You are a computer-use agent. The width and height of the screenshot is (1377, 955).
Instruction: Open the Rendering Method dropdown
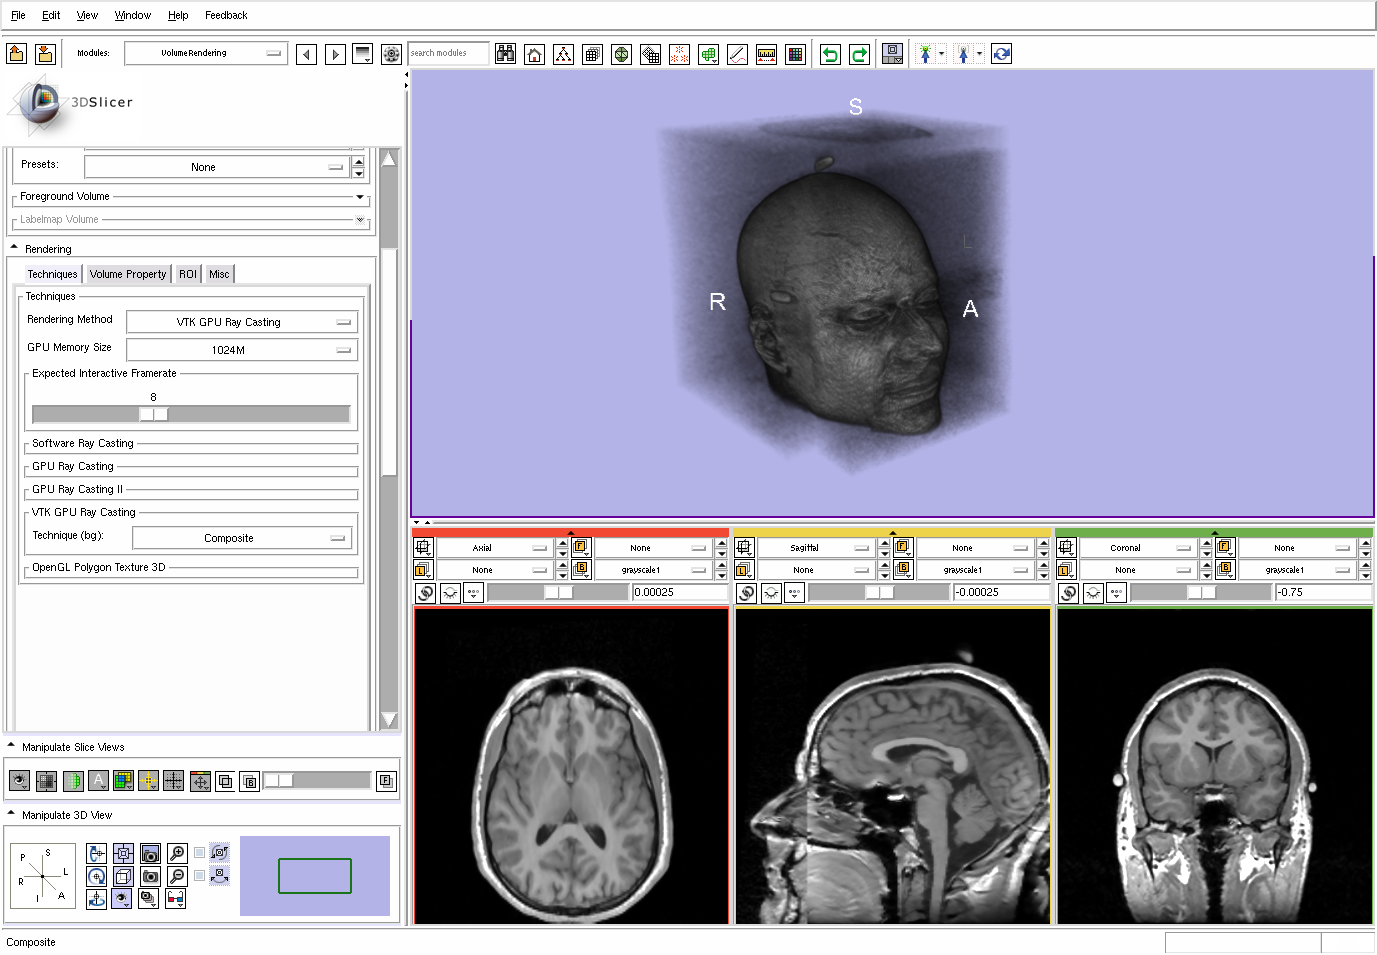(242, 322)
